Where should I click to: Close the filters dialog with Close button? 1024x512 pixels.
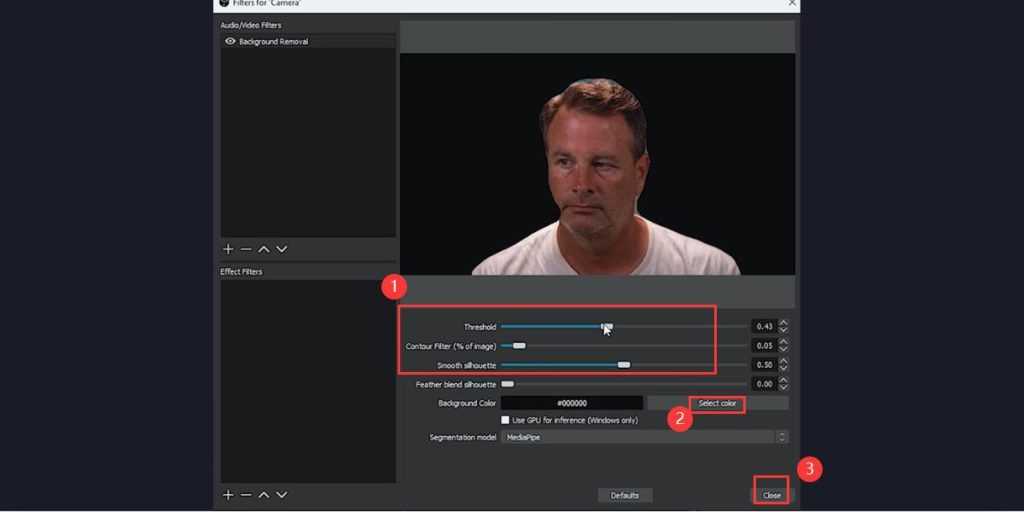tap(771, 495)
